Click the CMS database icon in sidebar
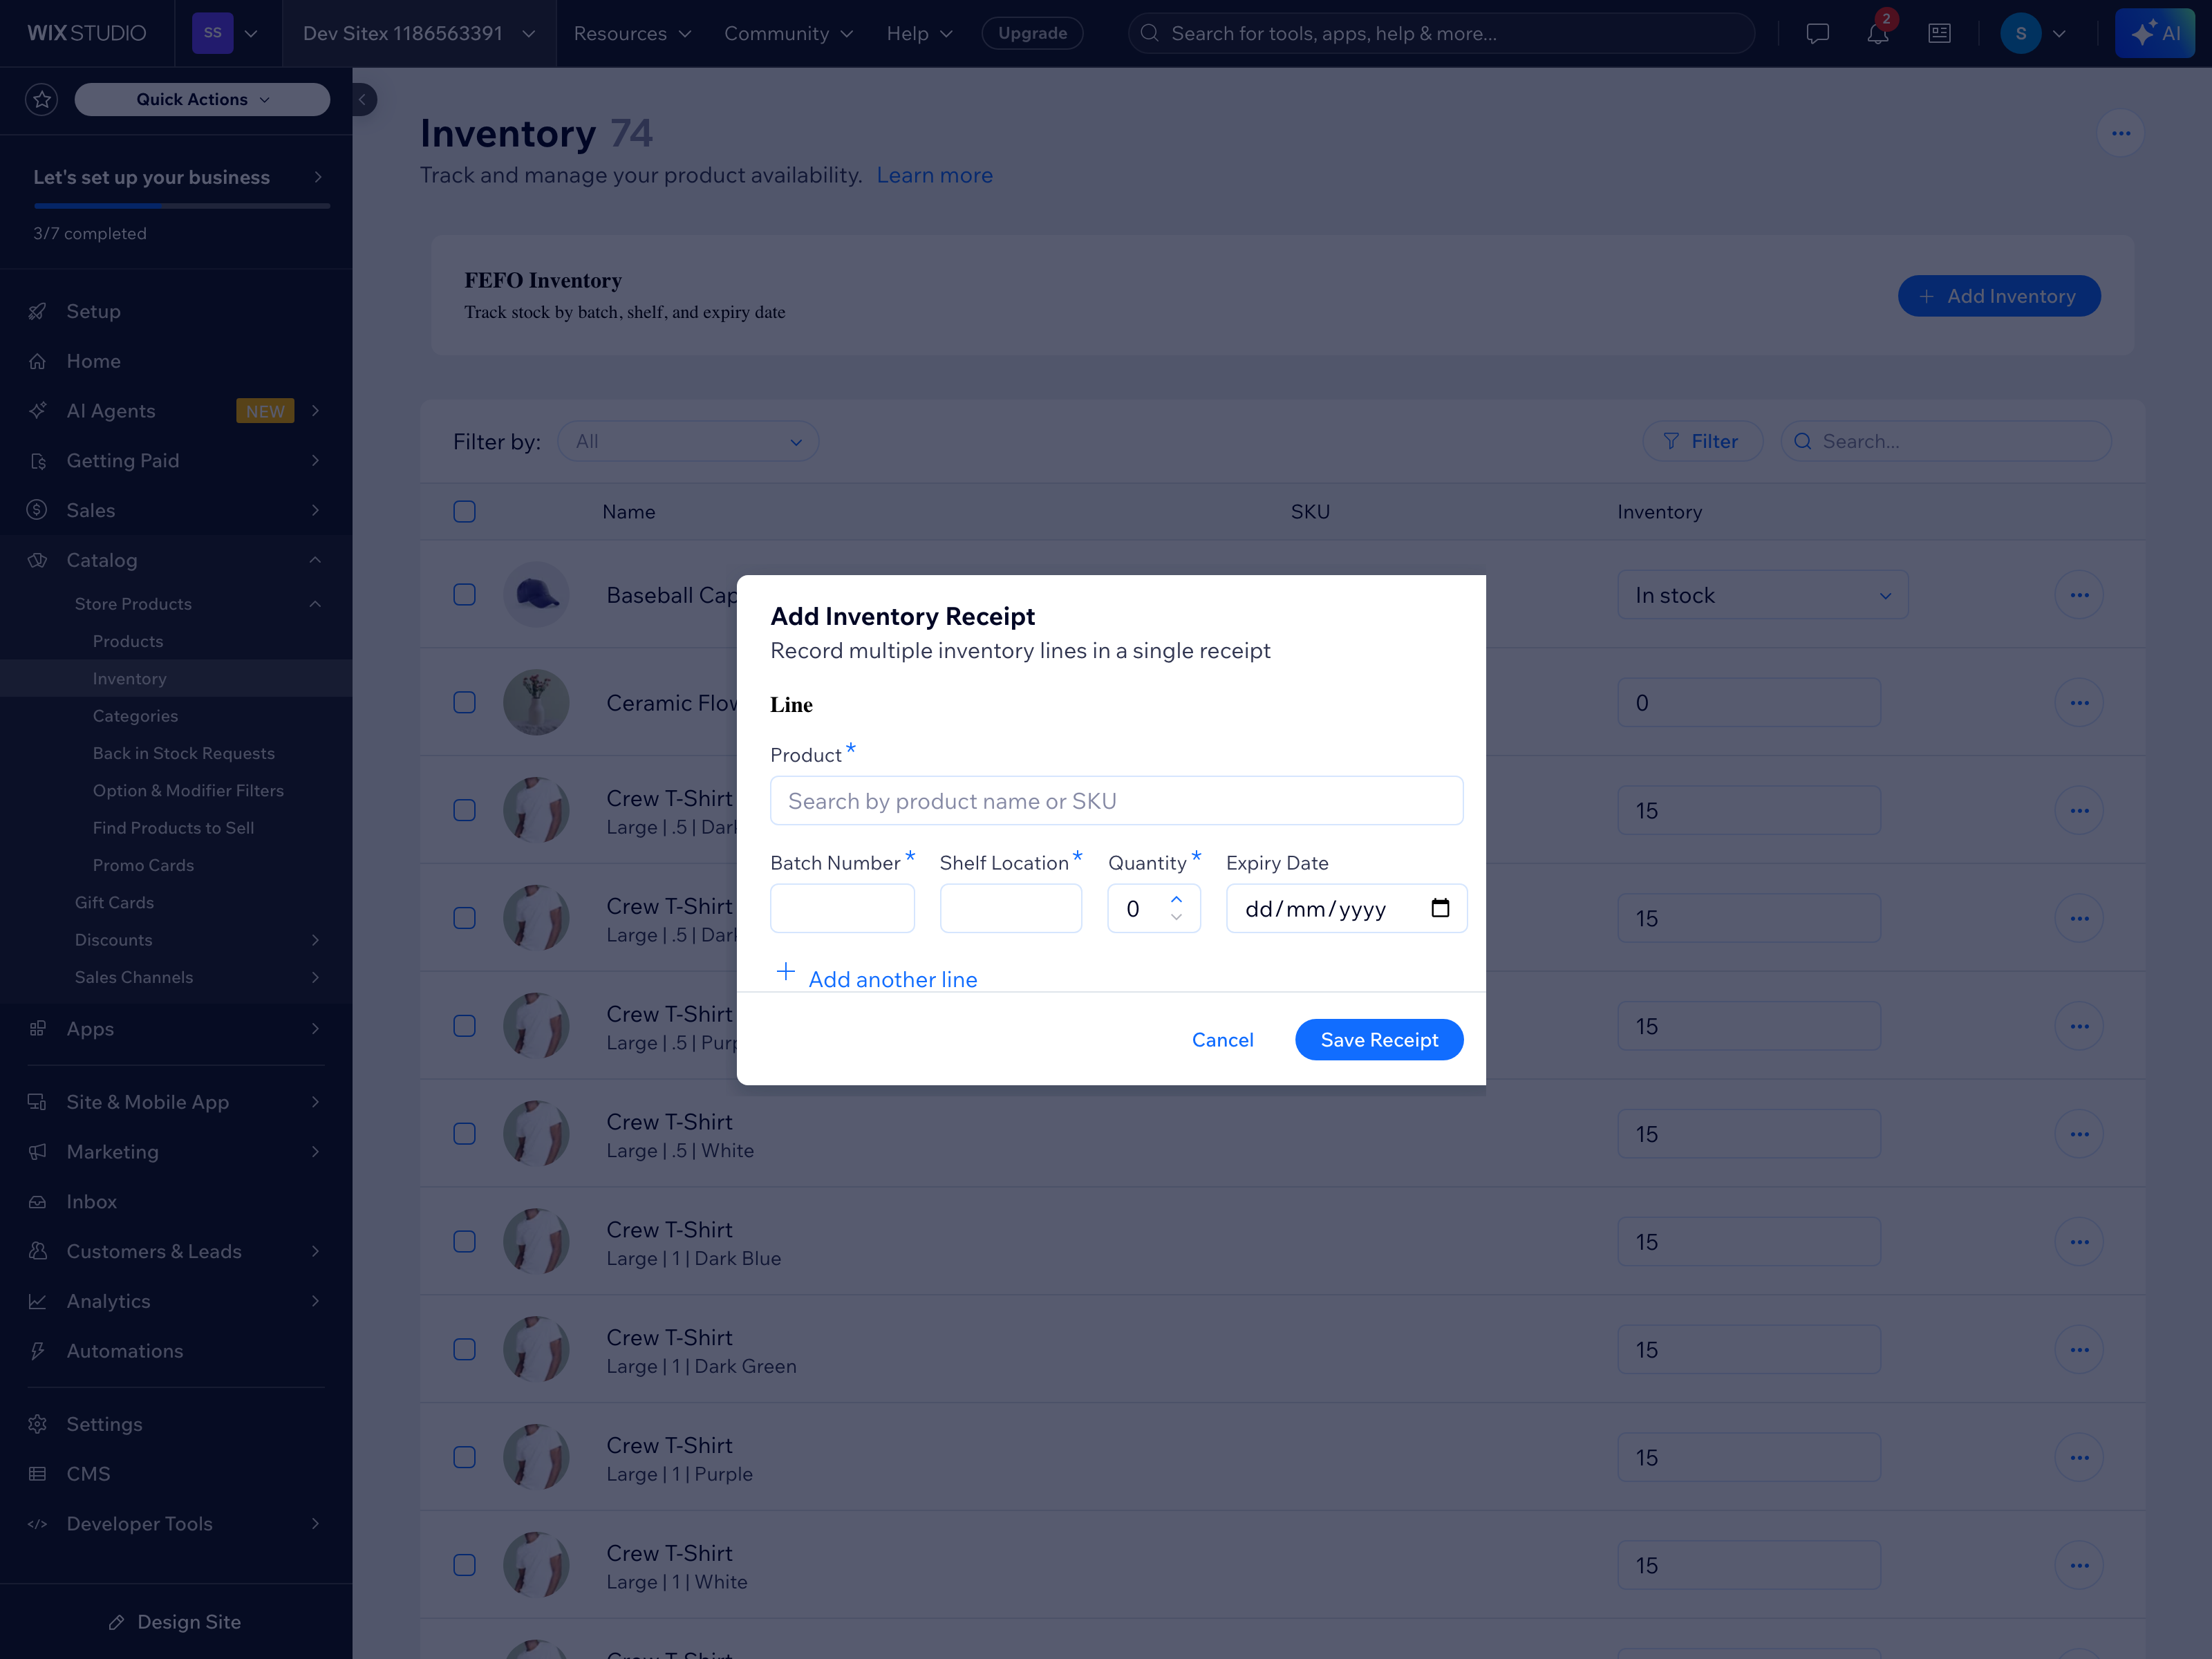The image size is (2212, 1659). (x=38, y=1474)
